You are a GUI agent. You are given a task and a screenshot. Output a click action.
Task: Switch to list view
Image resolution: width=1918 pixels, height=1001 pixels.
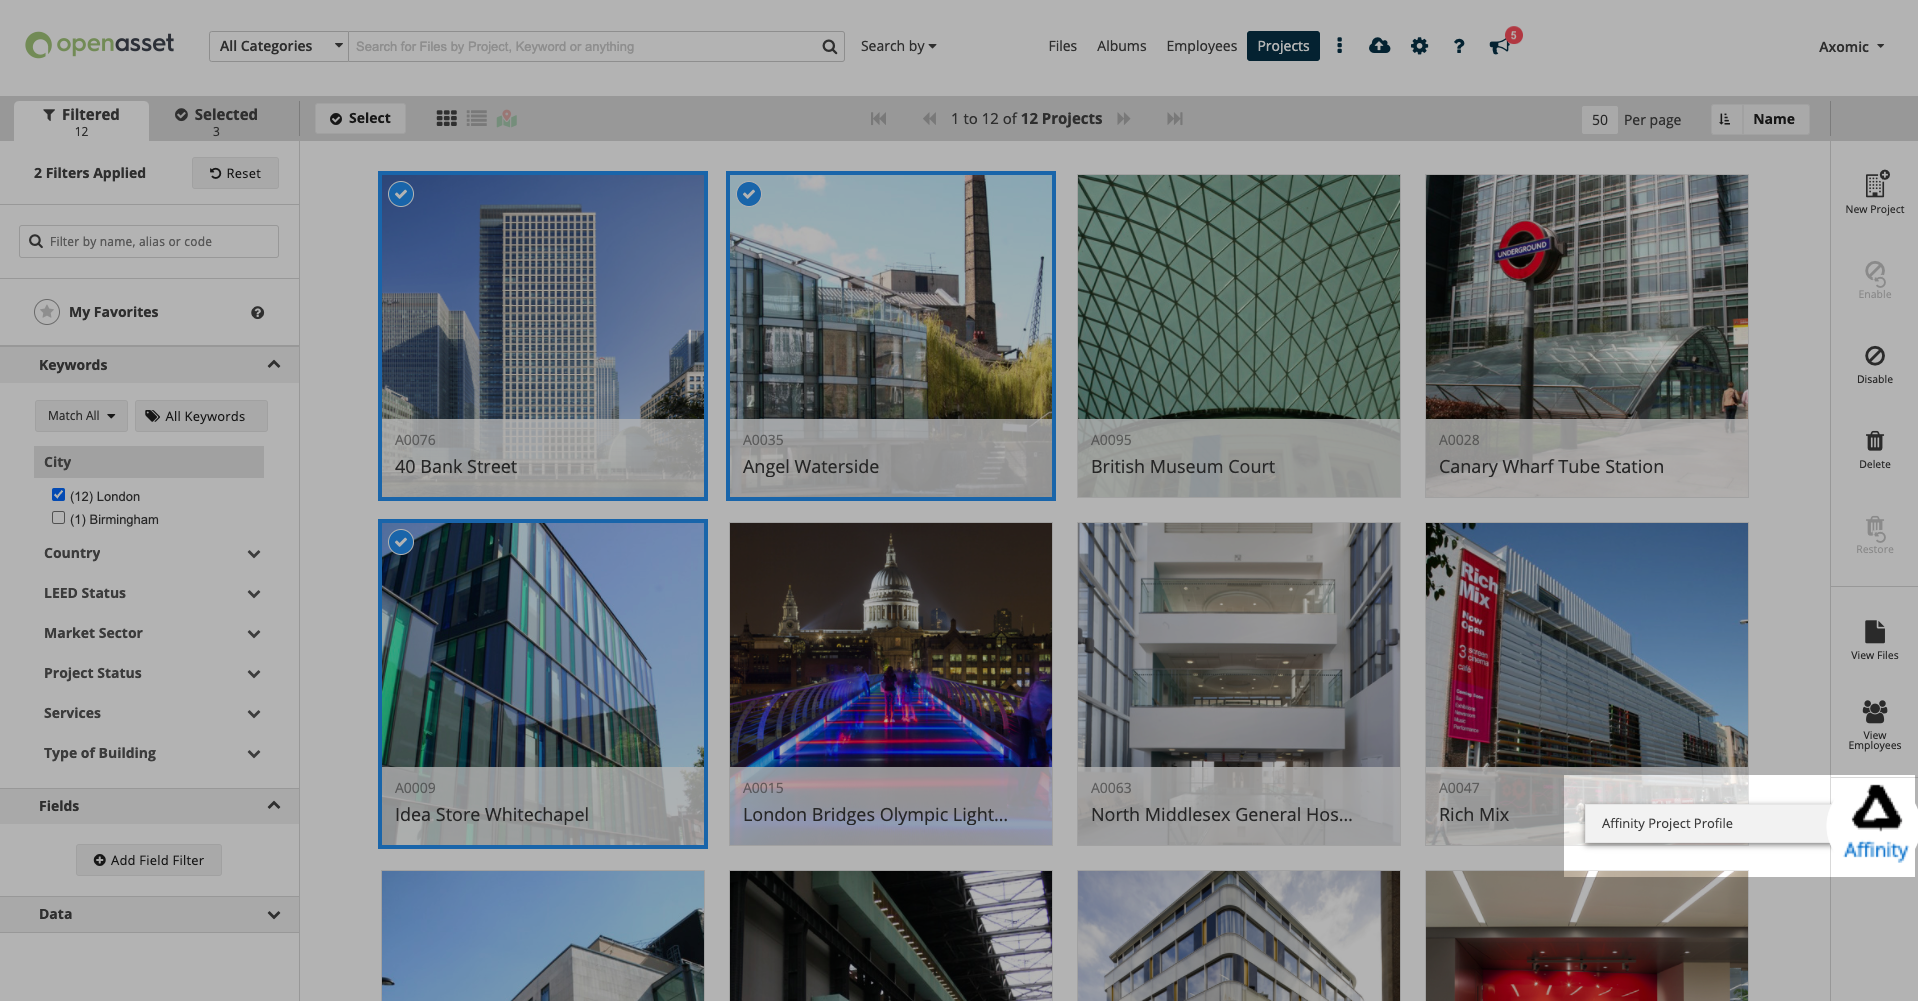477,119
